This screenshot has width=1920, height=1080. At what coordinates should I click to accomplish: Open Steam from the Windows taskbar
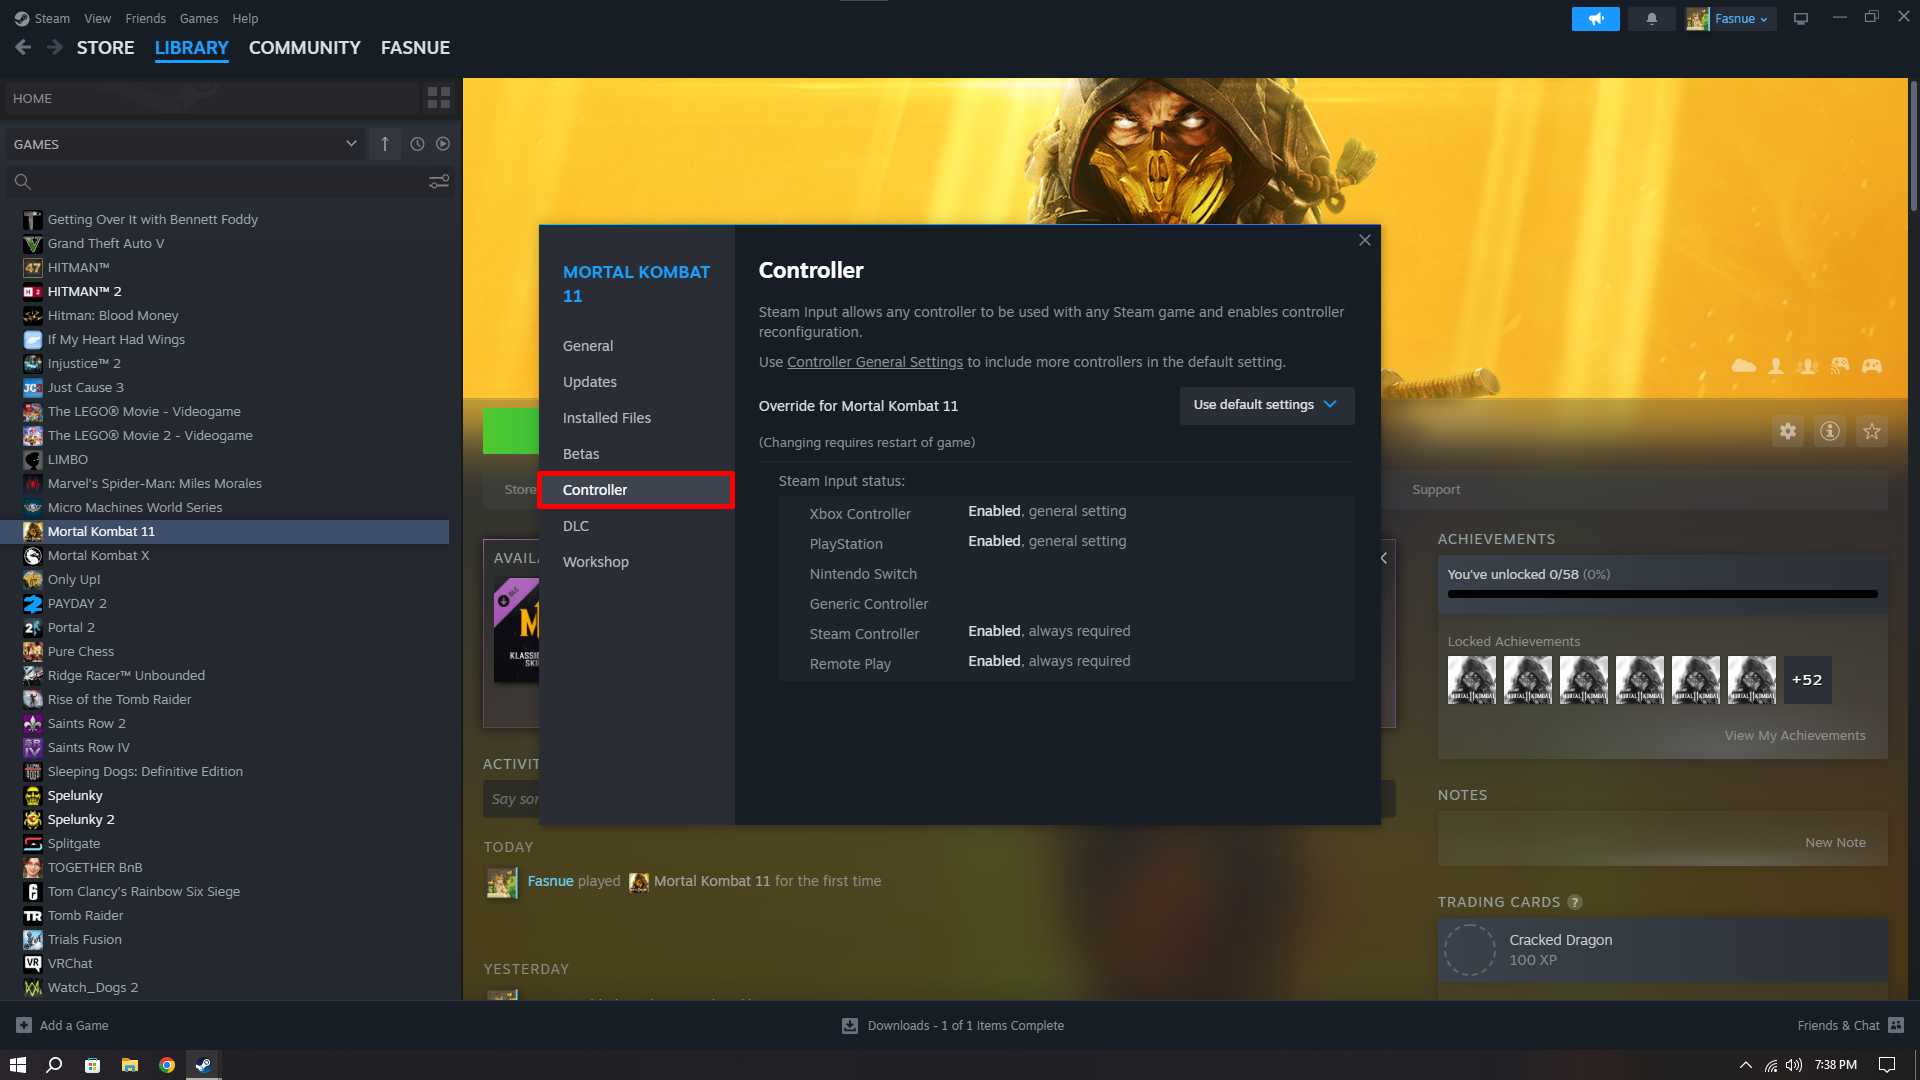tap(203, 1065)
